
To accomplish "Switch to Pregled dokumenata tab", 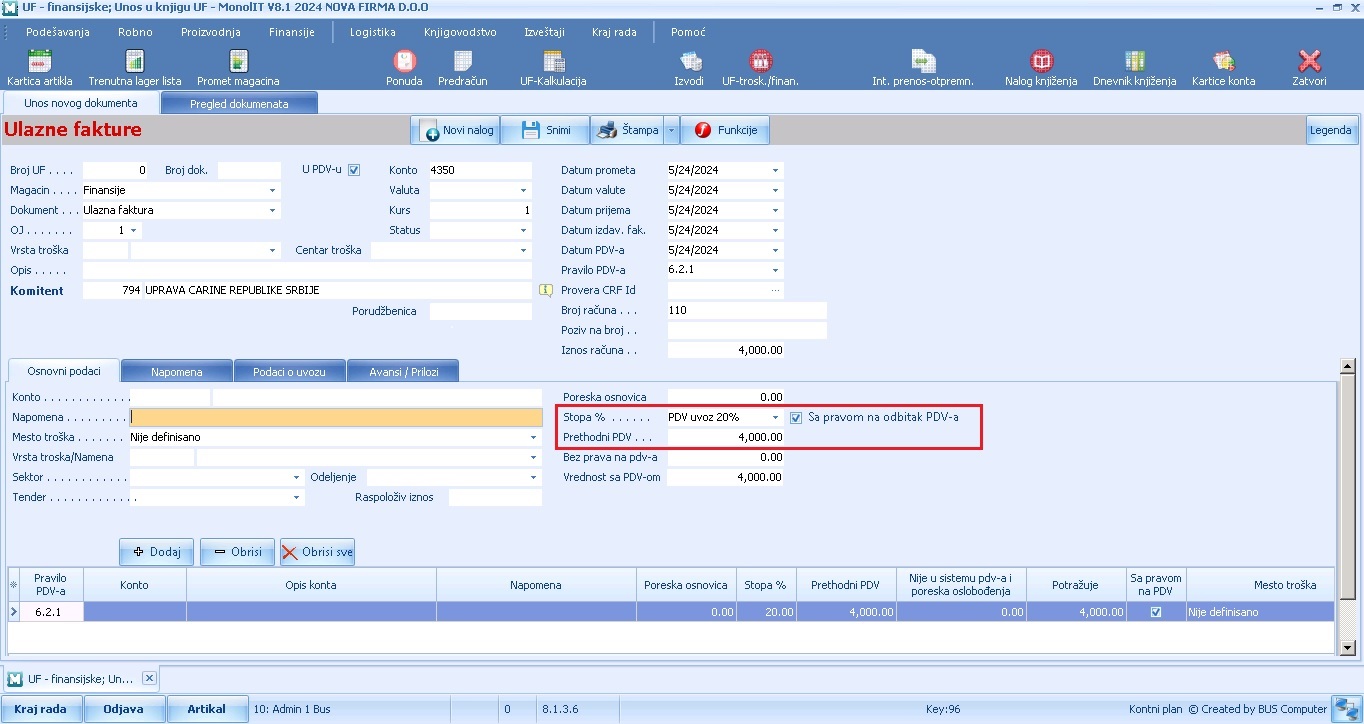I will click(239, 103).
